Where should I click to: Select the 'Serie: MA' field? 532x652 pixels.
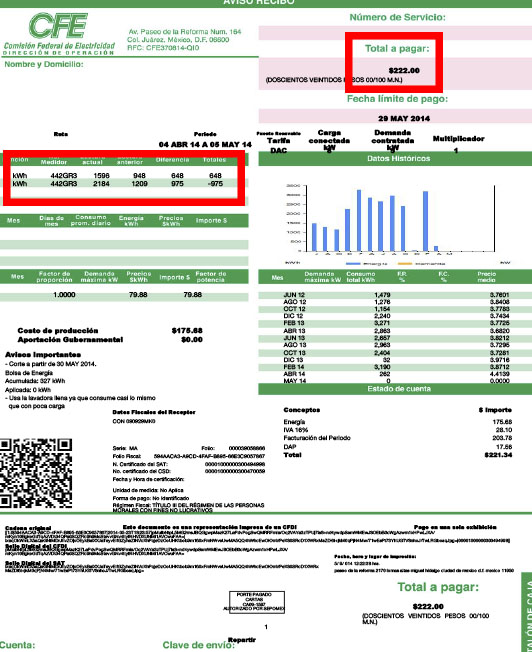[125, 448]
